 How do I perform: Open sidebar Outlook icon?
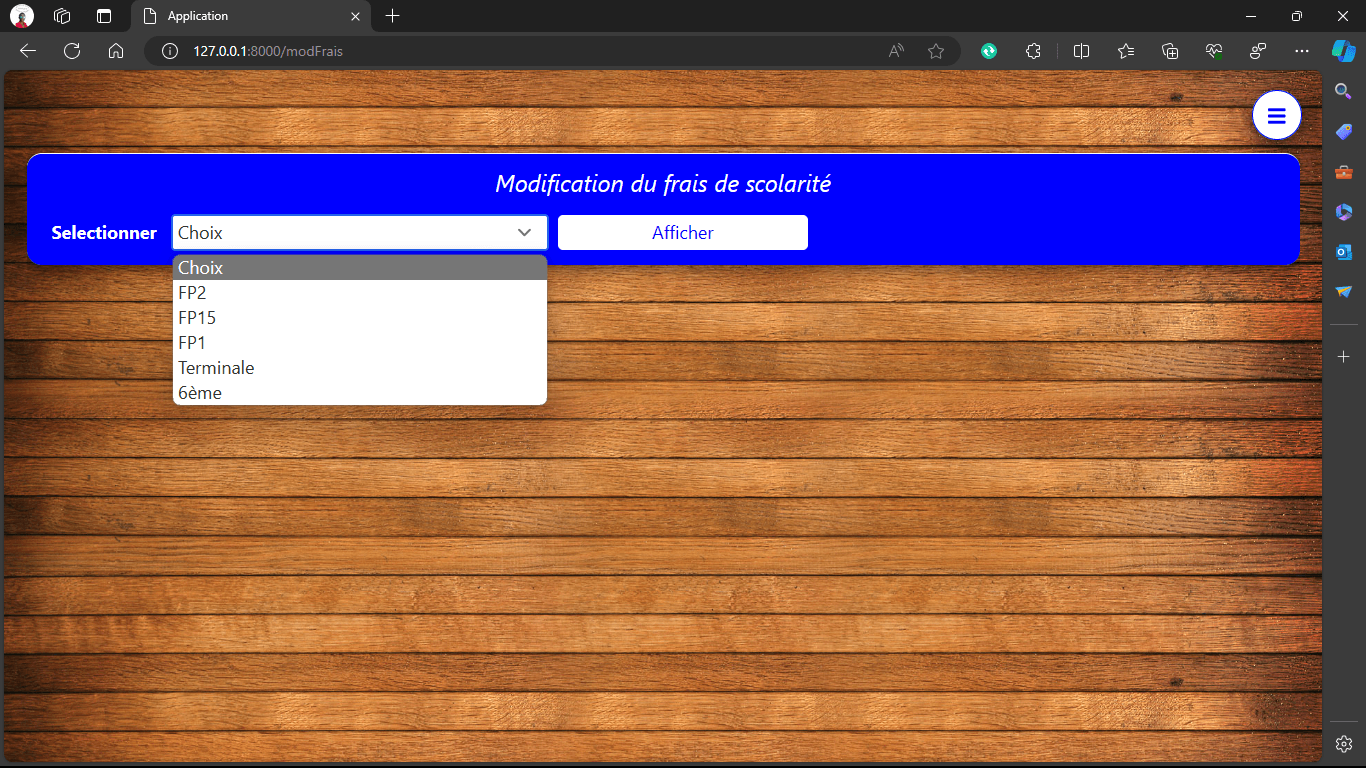point(1344,252)
